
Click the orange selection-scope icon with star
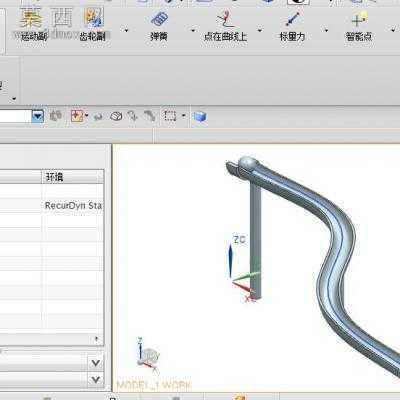(77, 116)
